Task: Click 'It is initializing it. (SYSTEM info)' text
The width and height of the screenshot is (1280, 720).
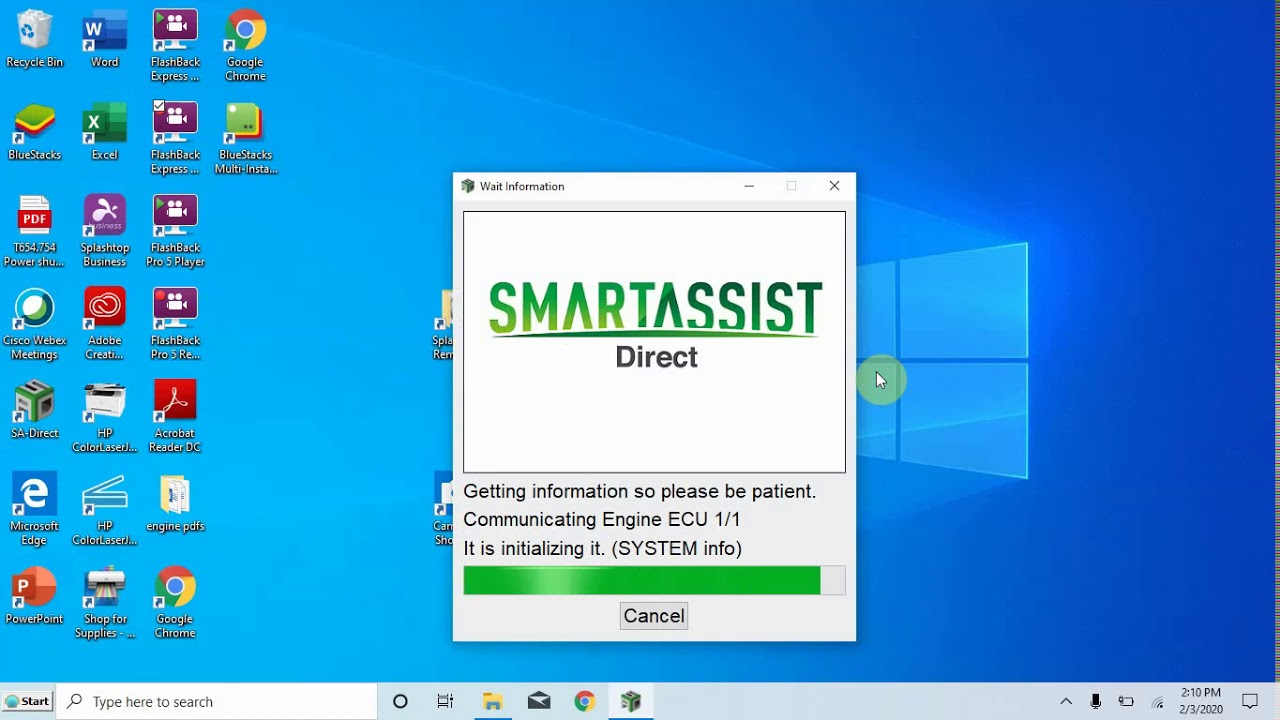Action: [x=602, y=549]
